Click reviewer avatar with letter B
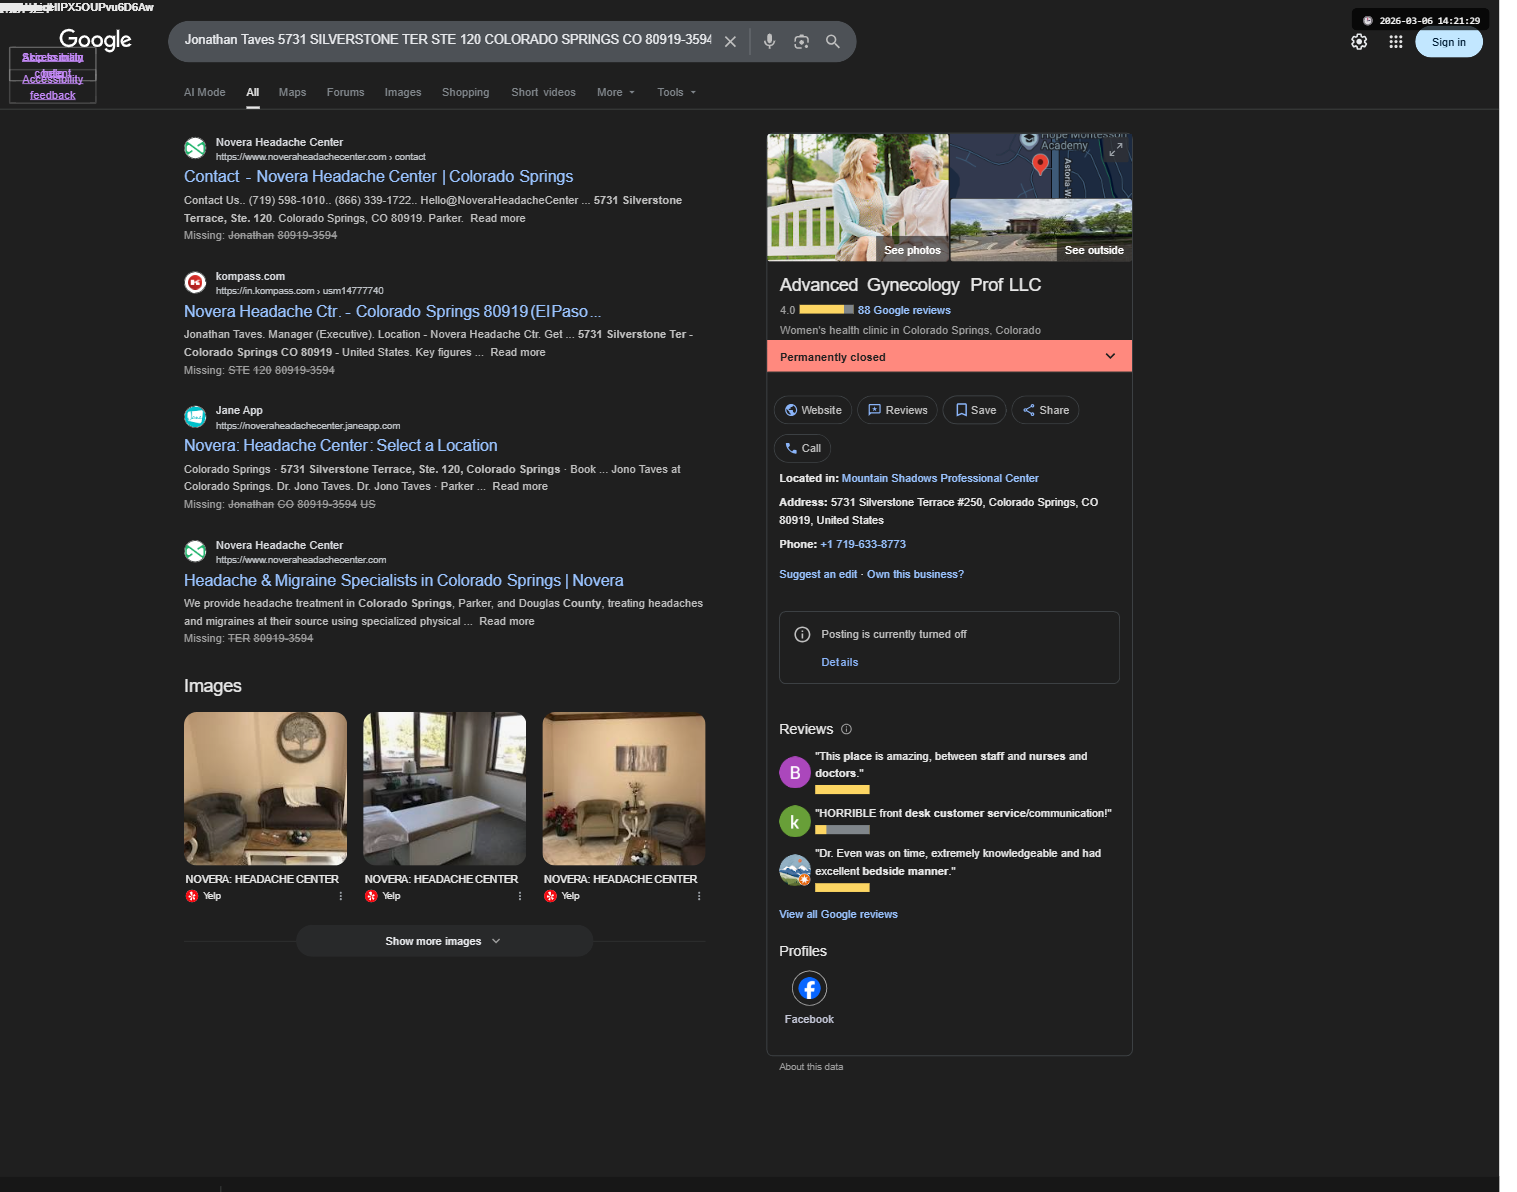This screenshot has height=1192, width=1517. pyautogui.click(x=795, y=772)
